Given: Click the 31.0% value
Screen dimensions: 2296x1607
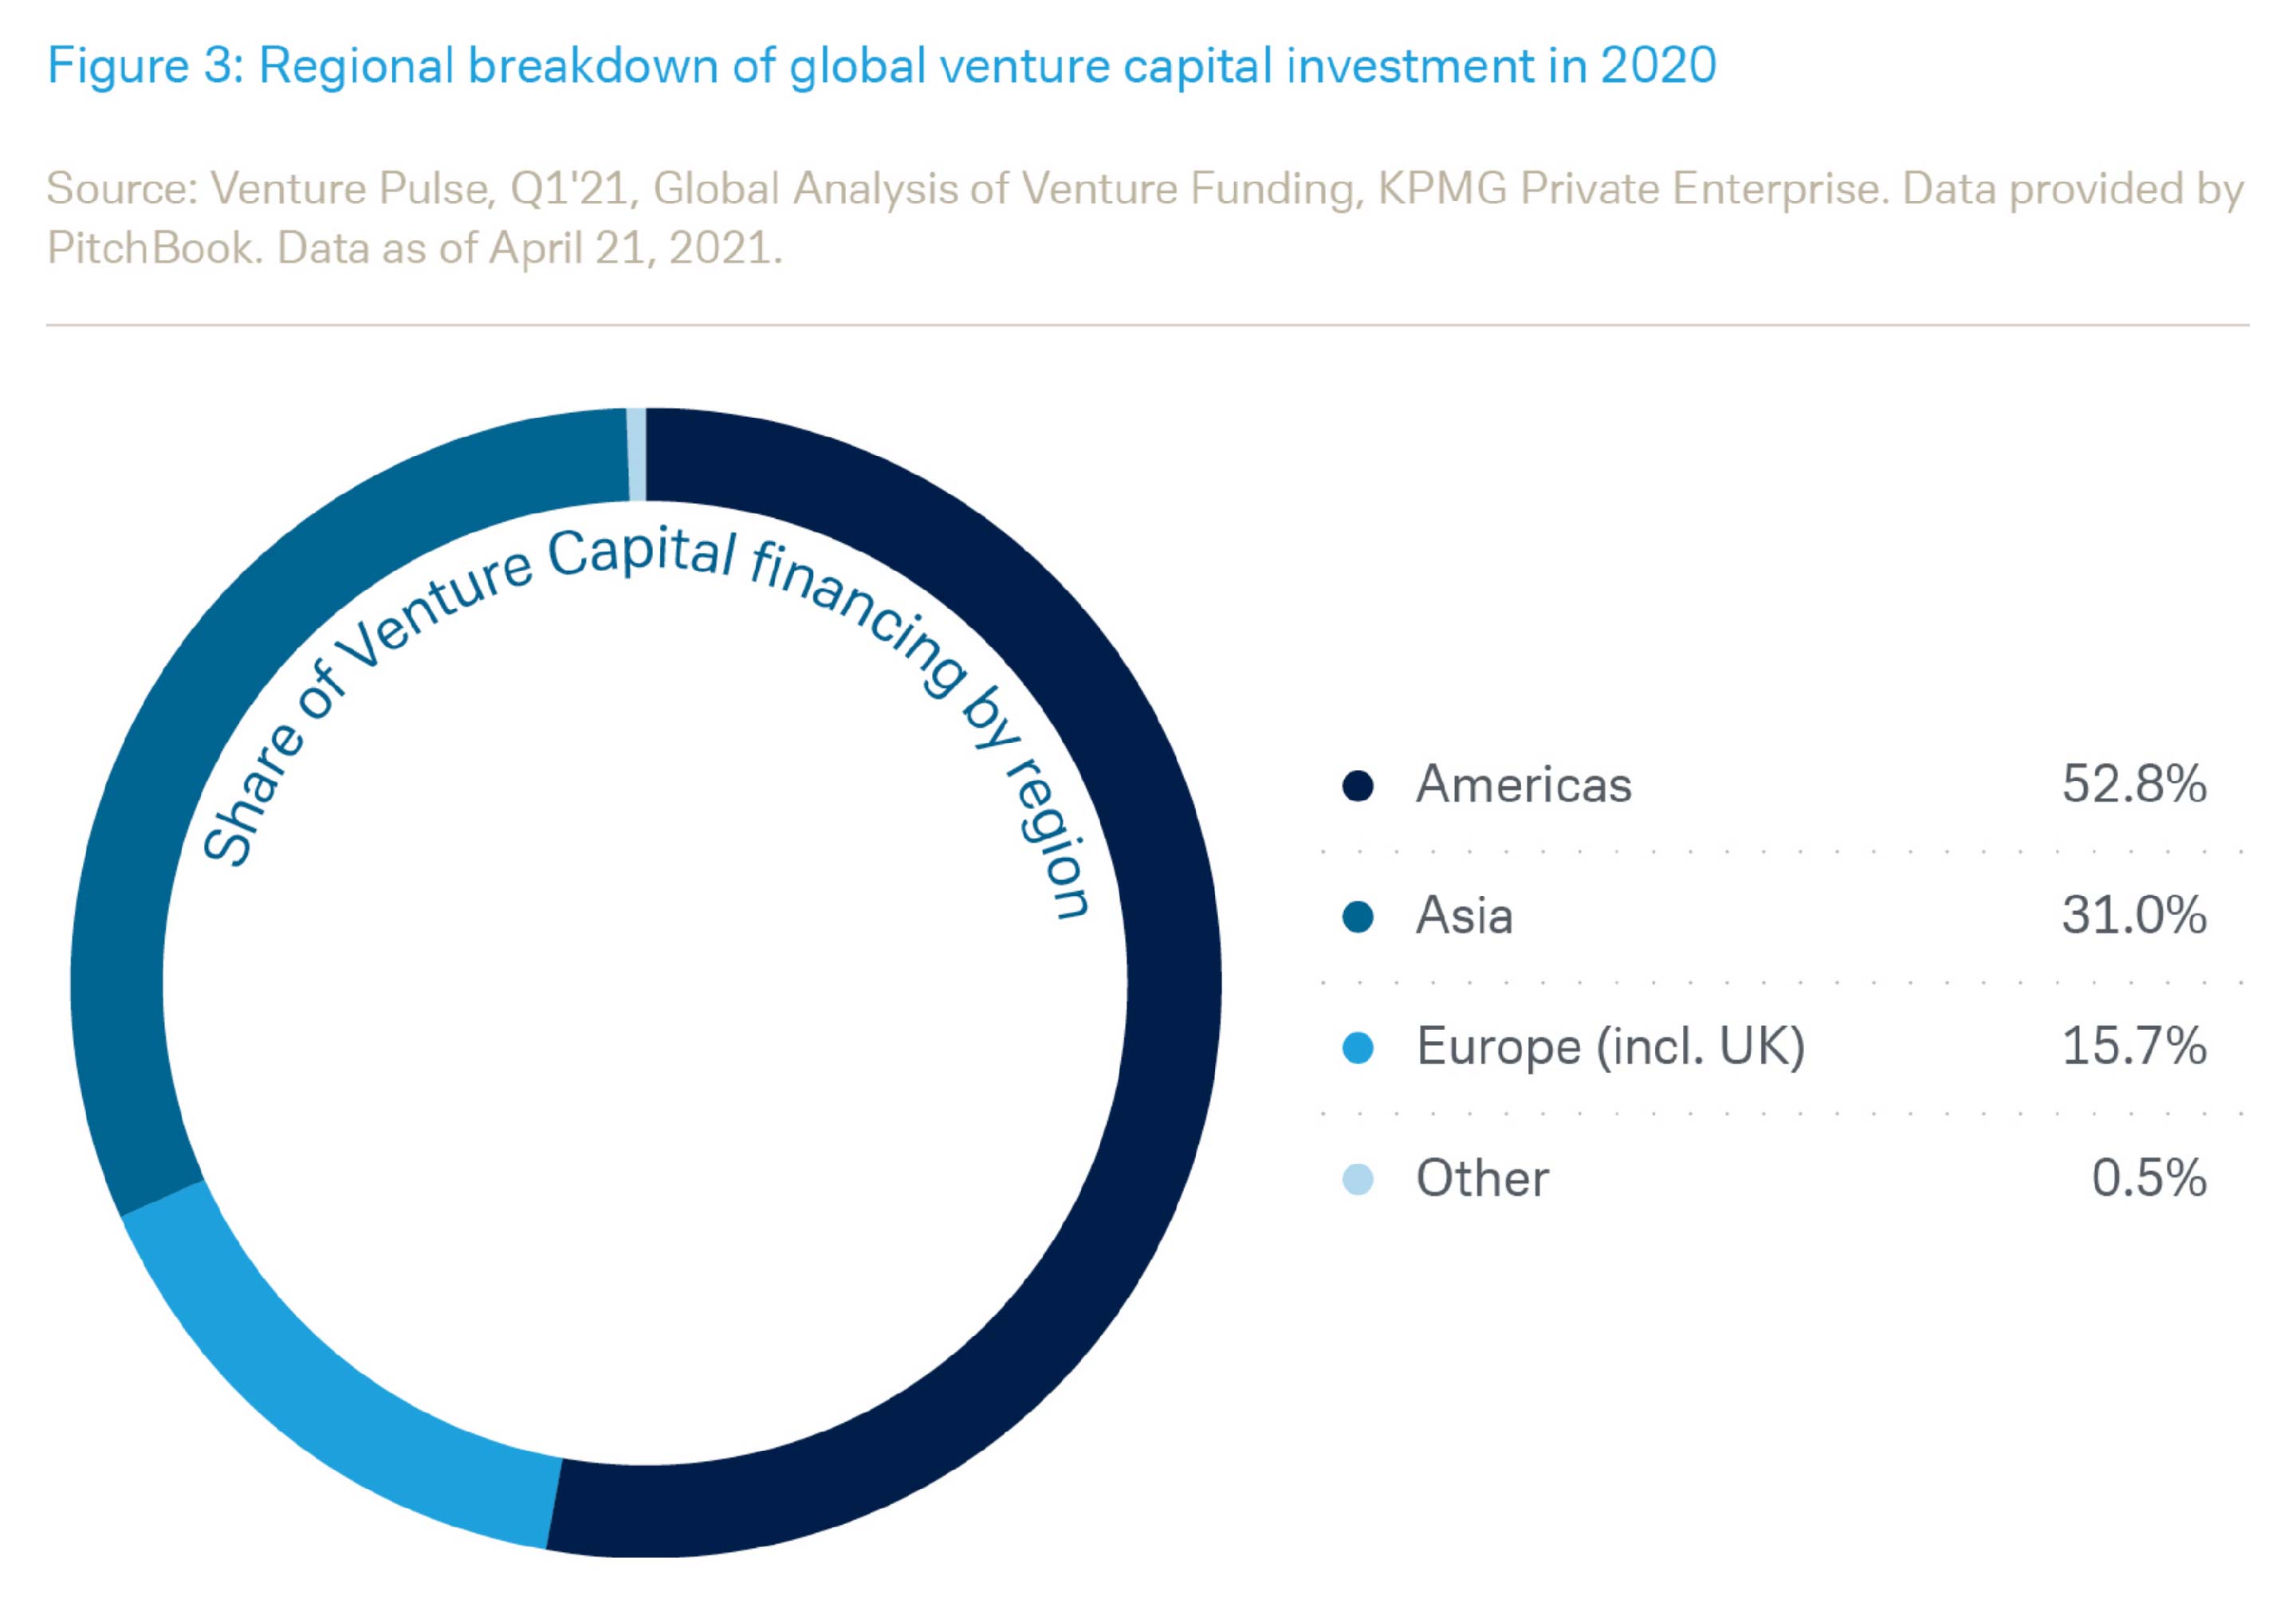Looking at the screenshot, I should (2133, 916).
